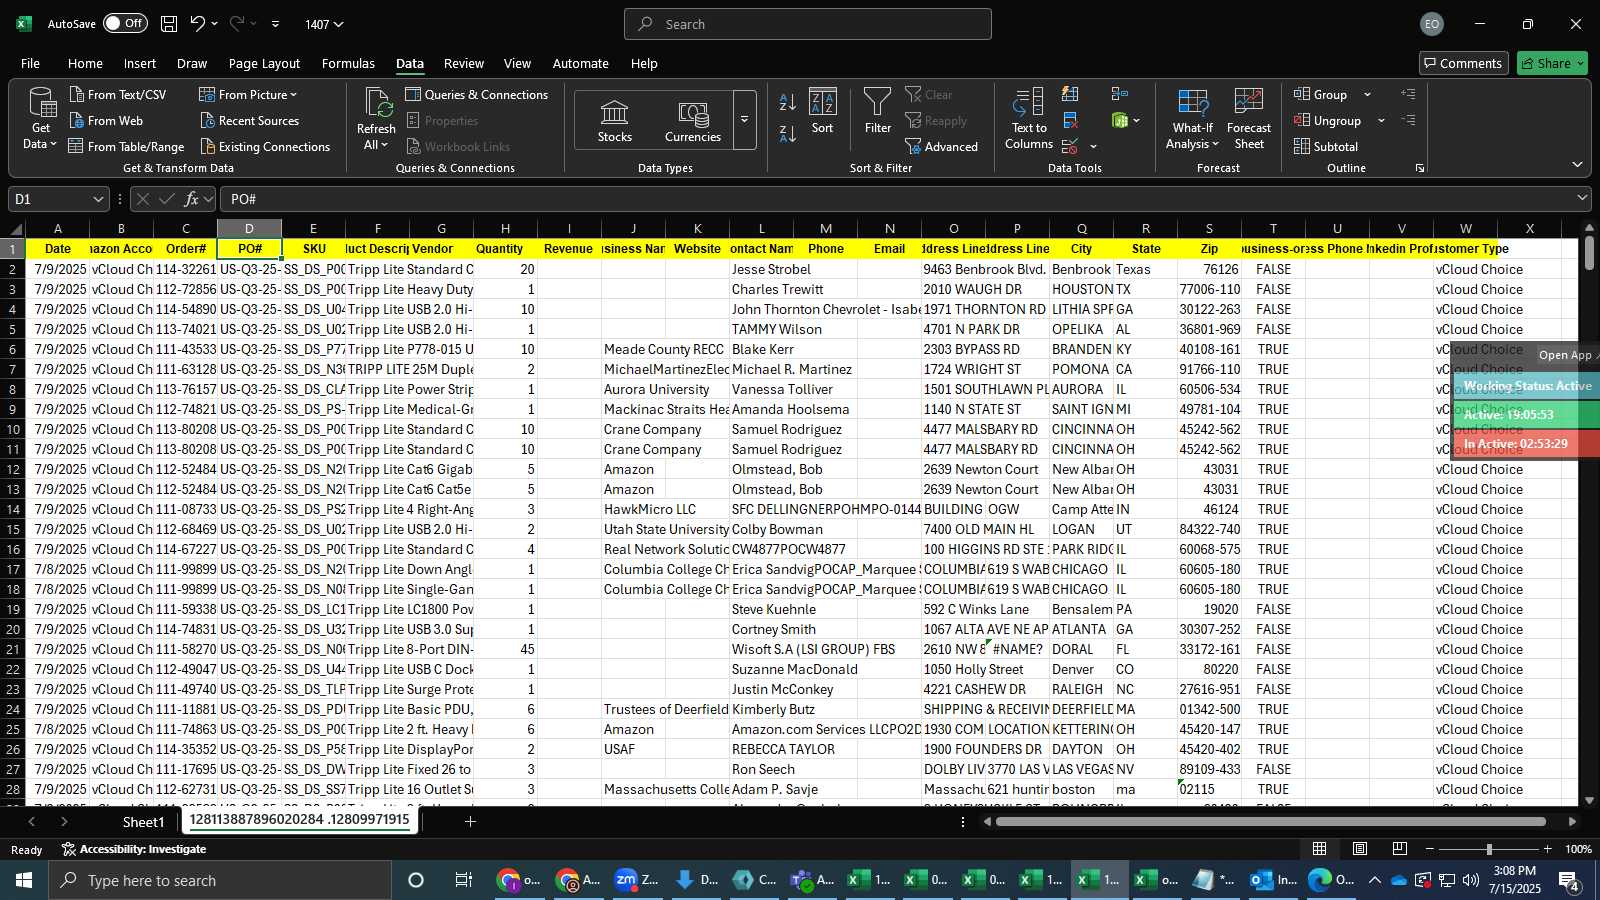This screenshot has width=1600, height=900.
Task: Zoom out with minus button
Action: (x=1430, y=849)
